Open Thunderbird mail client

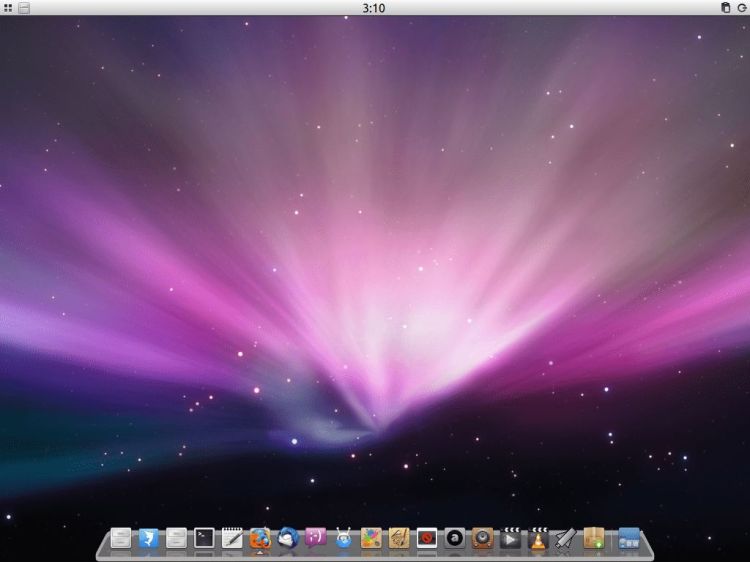point(288,539)
